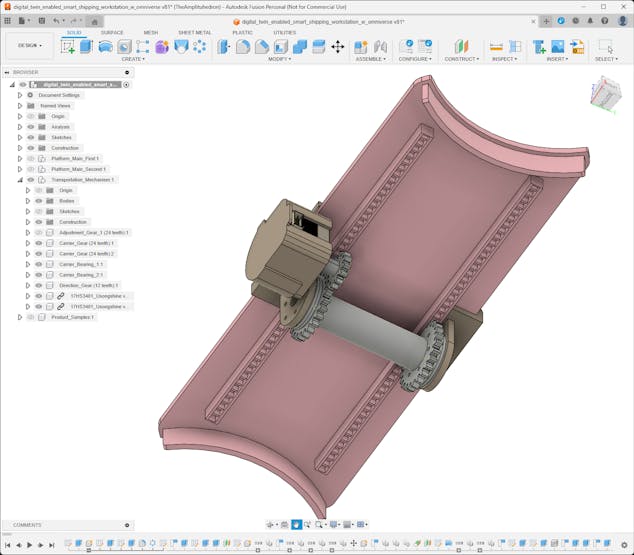Click the Measure tool in Inspect
634x555 pixels.
click(x=496, y=46)
